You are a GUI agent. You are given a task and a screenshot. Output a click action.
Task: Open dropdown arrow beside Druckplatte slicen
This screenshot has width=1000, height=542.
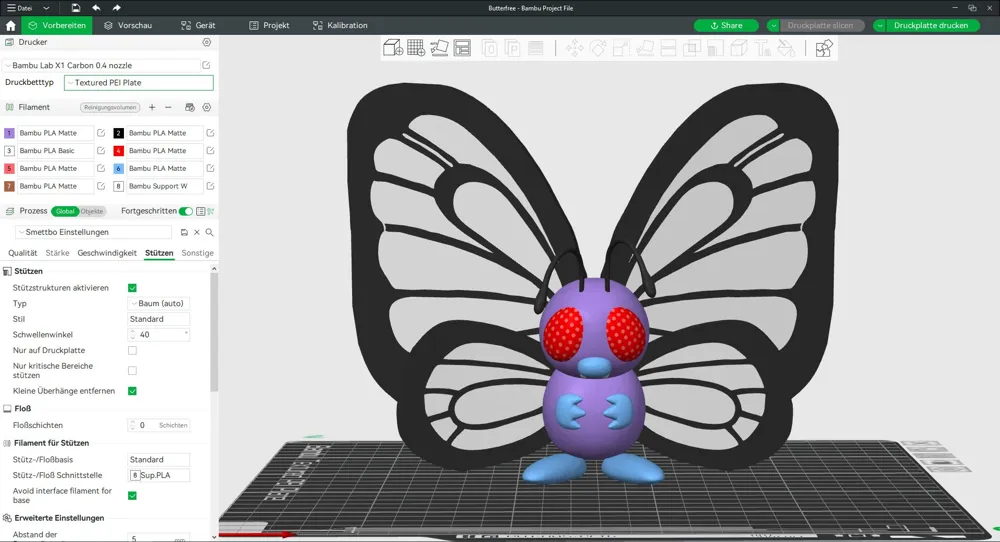[x=773, y=26]
